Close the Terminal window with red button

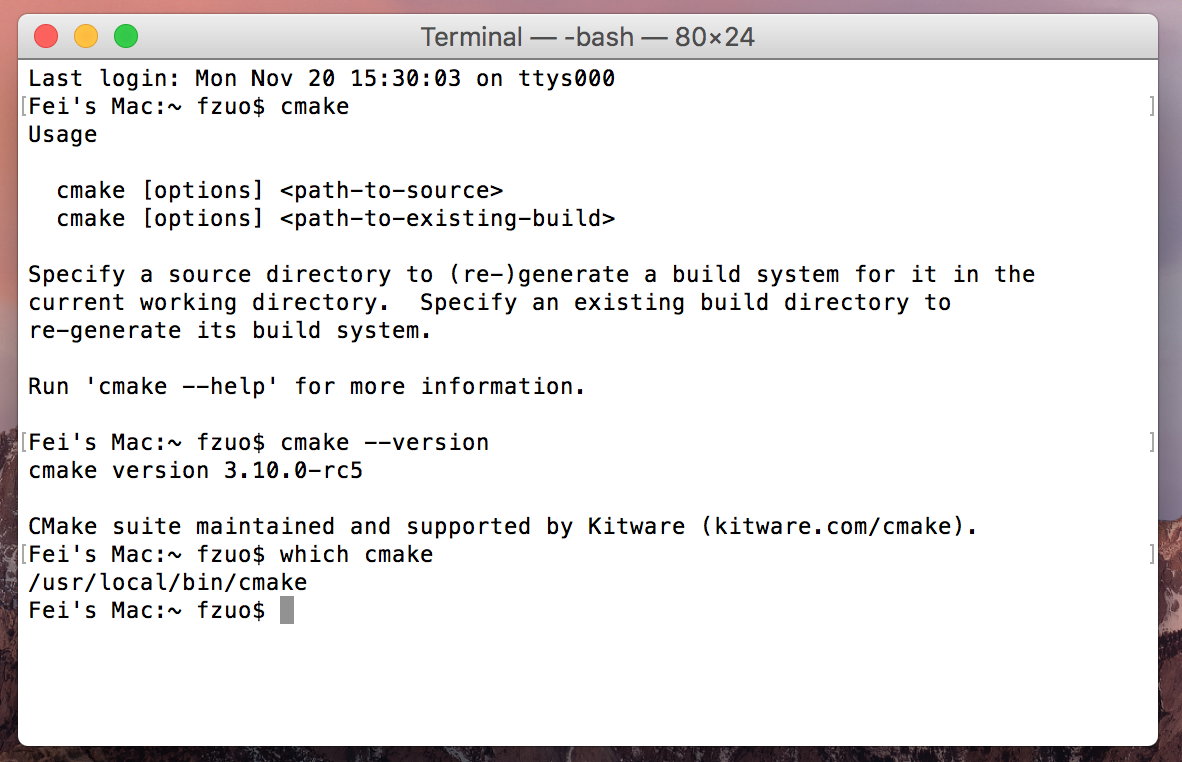point(46,36)
